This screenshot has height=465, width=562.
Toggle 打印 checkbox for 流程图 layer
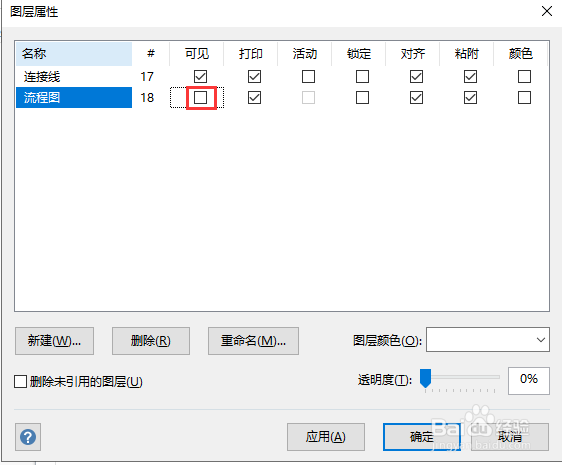tap(254, 98)
